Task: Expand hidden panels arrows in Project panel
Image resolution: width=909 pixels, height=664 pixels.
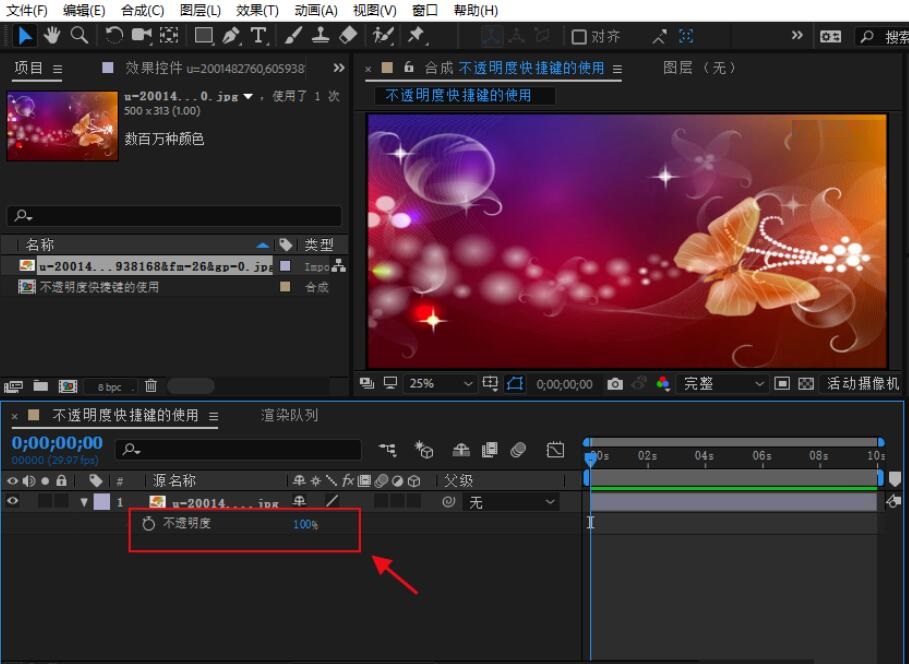Action: pos(339,68)
